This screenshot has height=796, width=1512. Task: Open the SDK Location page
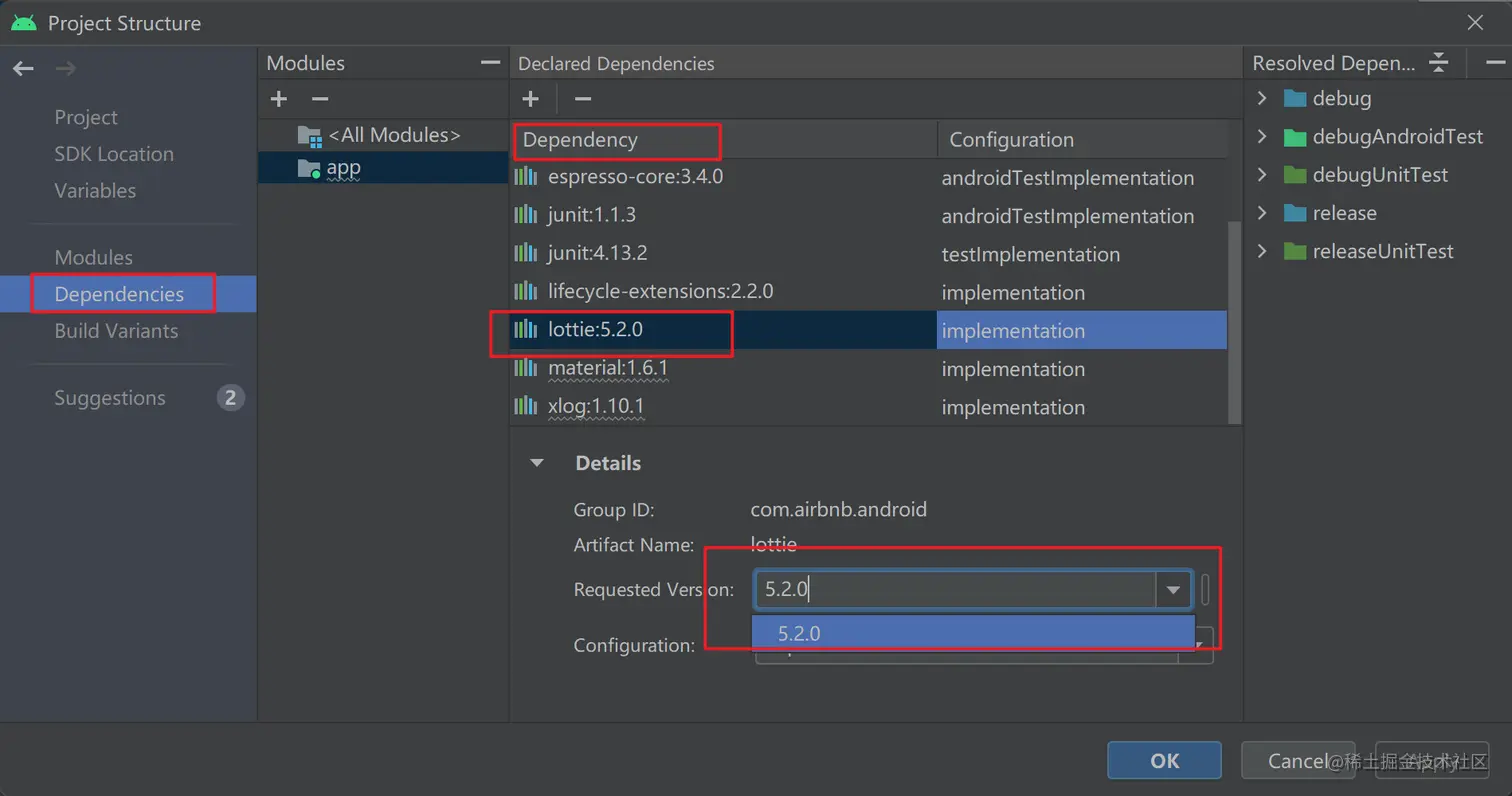[x=114, y=154]
